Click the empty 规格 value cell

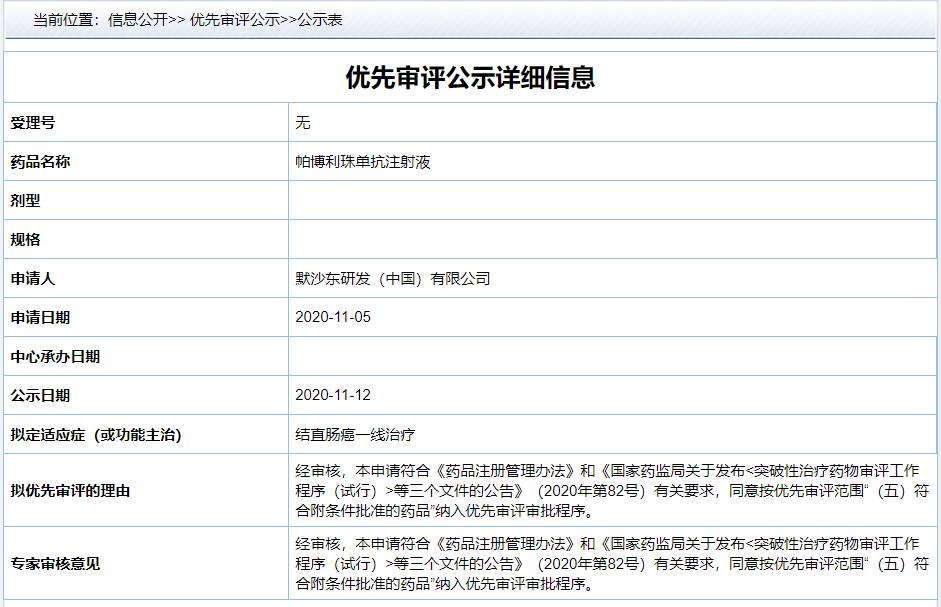click(612, 240)
